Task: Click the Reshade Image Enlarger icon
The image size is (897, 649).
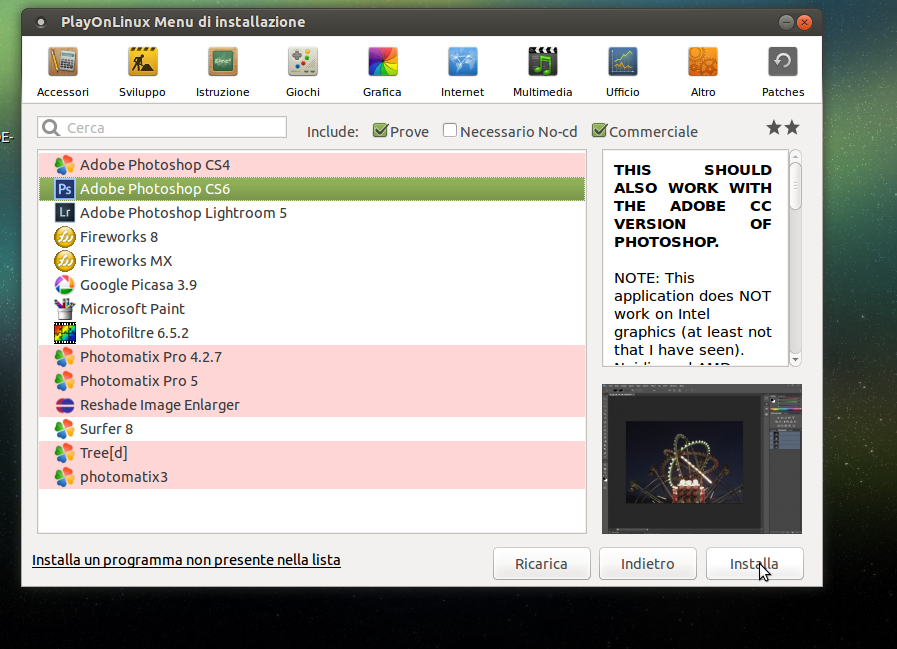Action: [x=65, y=405]
